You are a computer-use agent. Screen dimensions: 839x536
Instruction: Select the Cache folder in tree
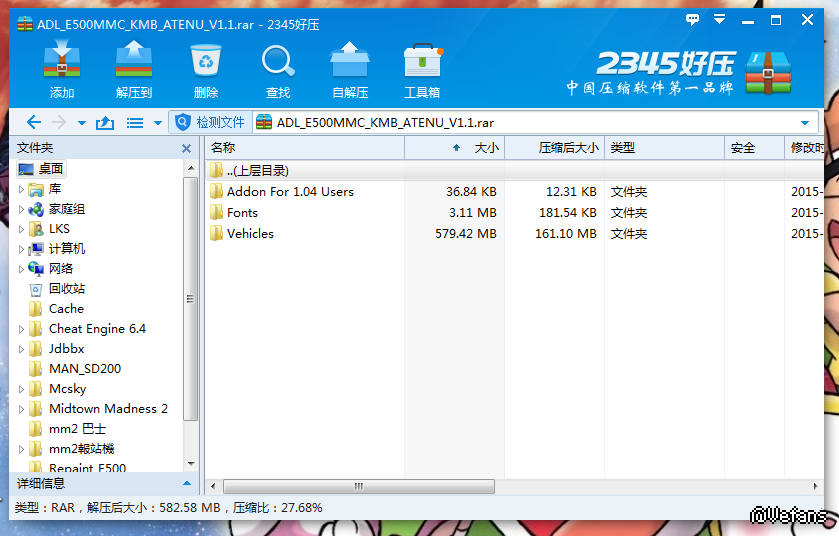56,309
